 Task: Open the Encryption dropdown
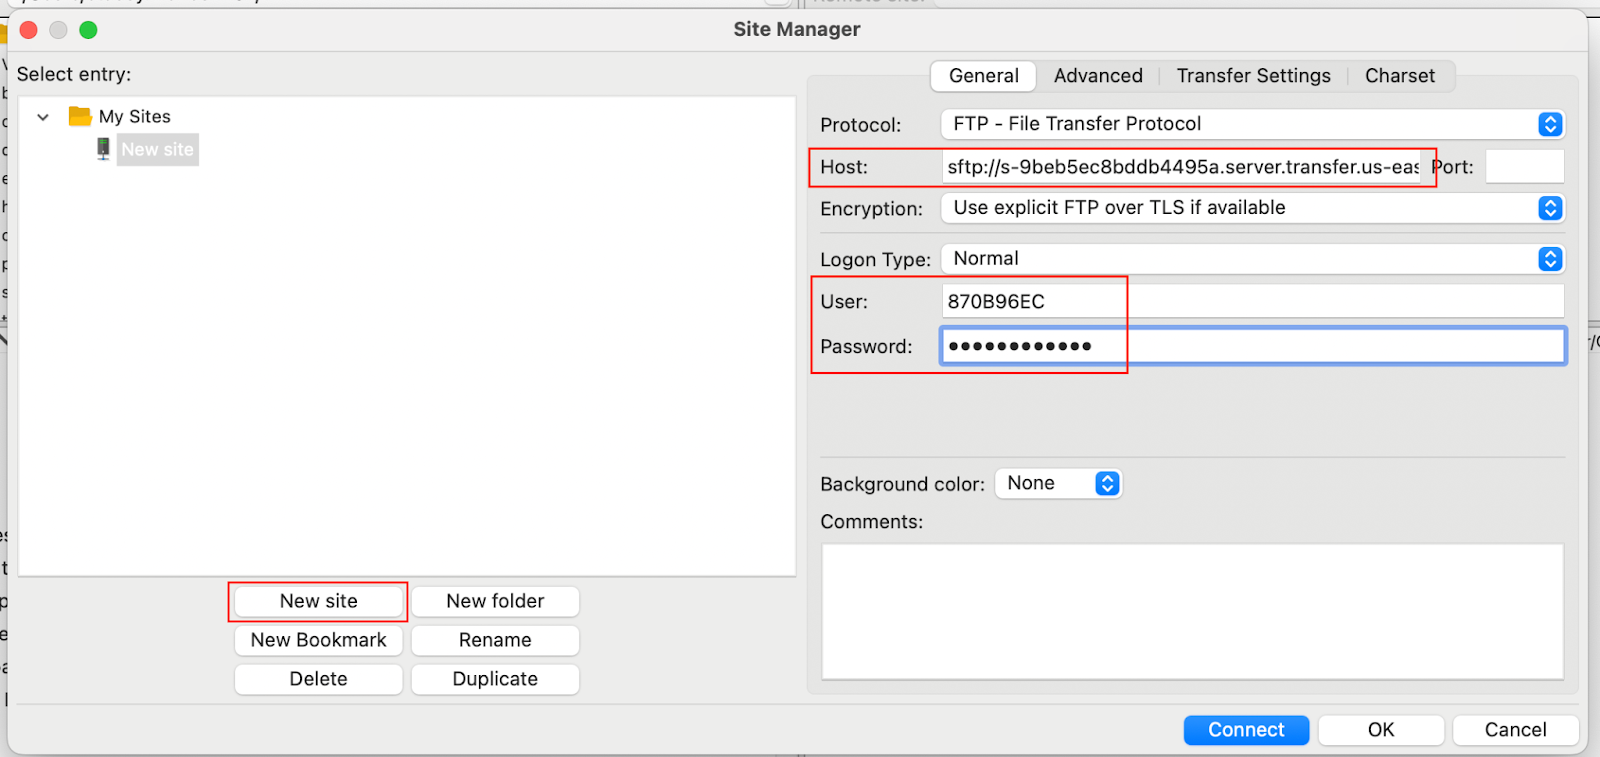click(x=1252, y=208)
